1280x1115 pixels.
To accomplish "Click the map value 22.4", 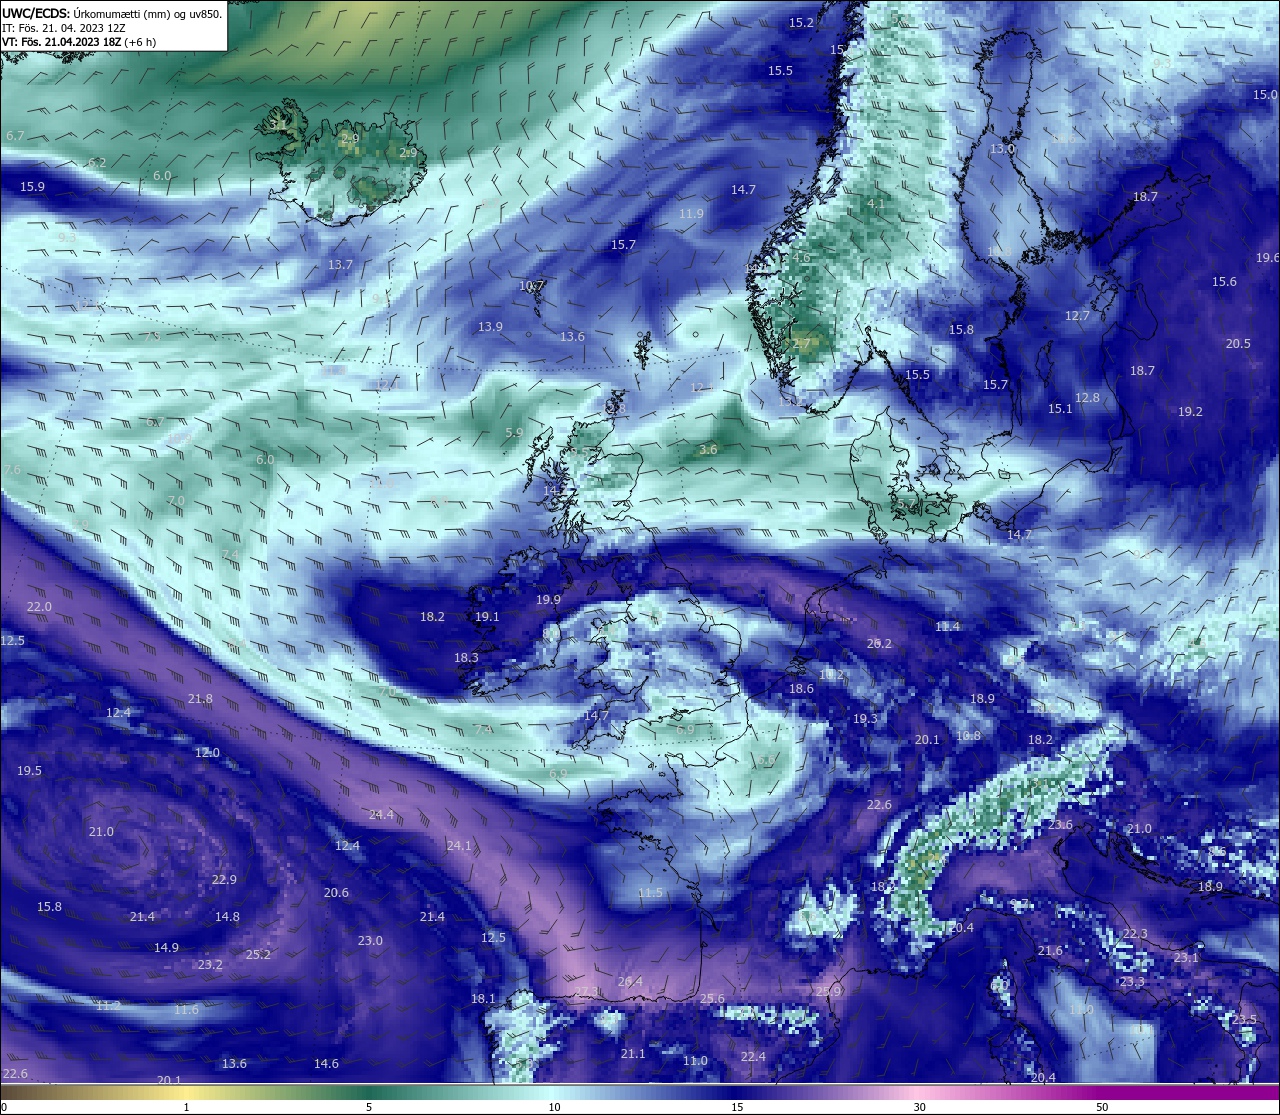I will [753, 1056].
